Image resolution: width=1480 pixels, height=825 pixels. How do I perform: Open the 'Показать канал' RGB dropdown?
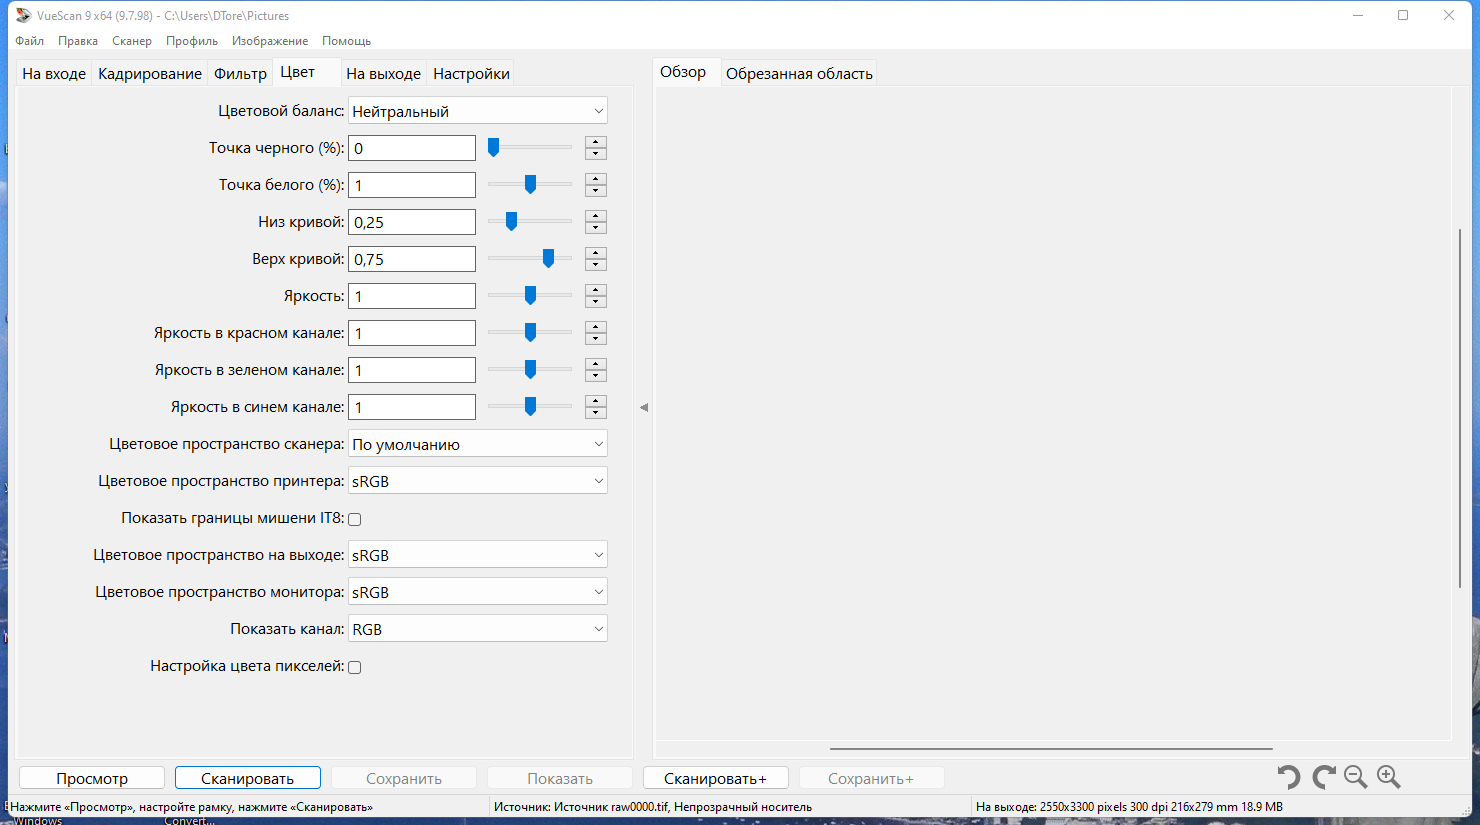point(478,629)
